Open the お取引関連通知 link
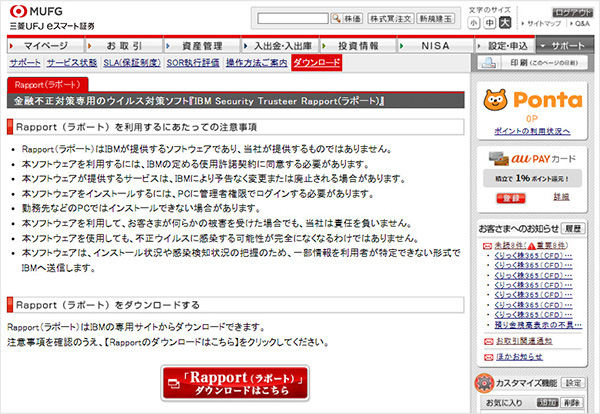 click(524, 341)
